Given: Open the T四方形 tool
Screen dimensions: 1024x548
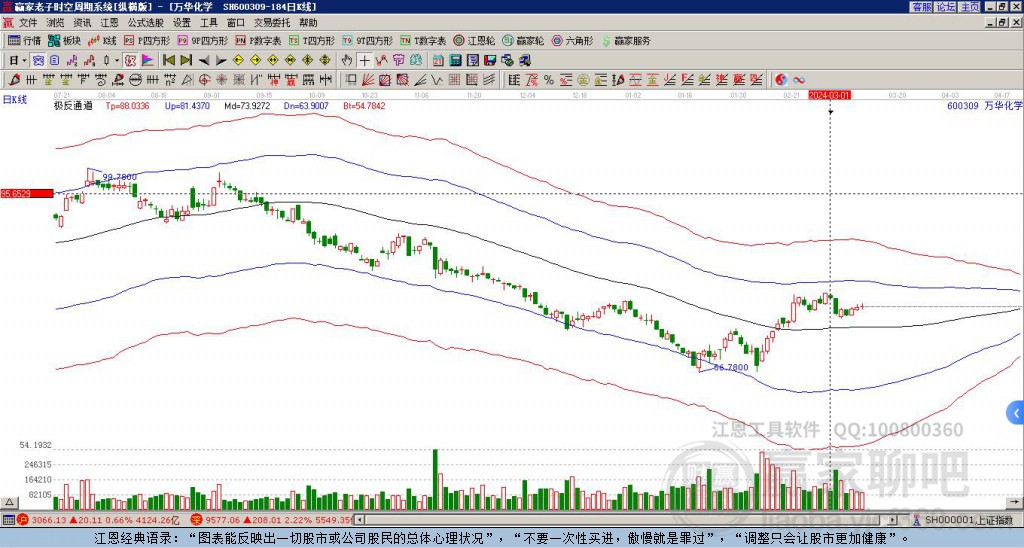Looking at the screenshot, I should 312,40.
